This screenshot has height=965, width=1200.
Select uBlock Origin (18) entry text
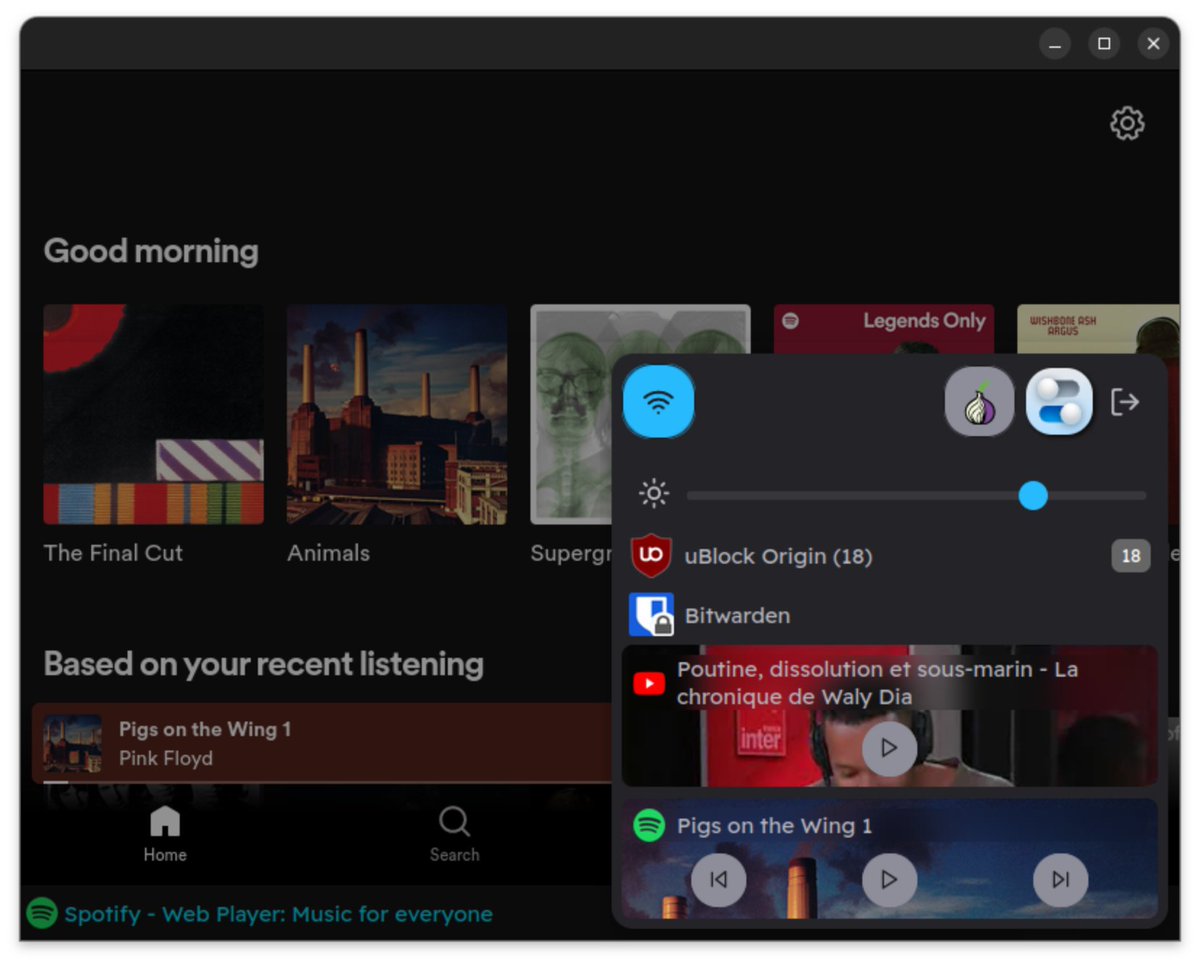point(778,556)
